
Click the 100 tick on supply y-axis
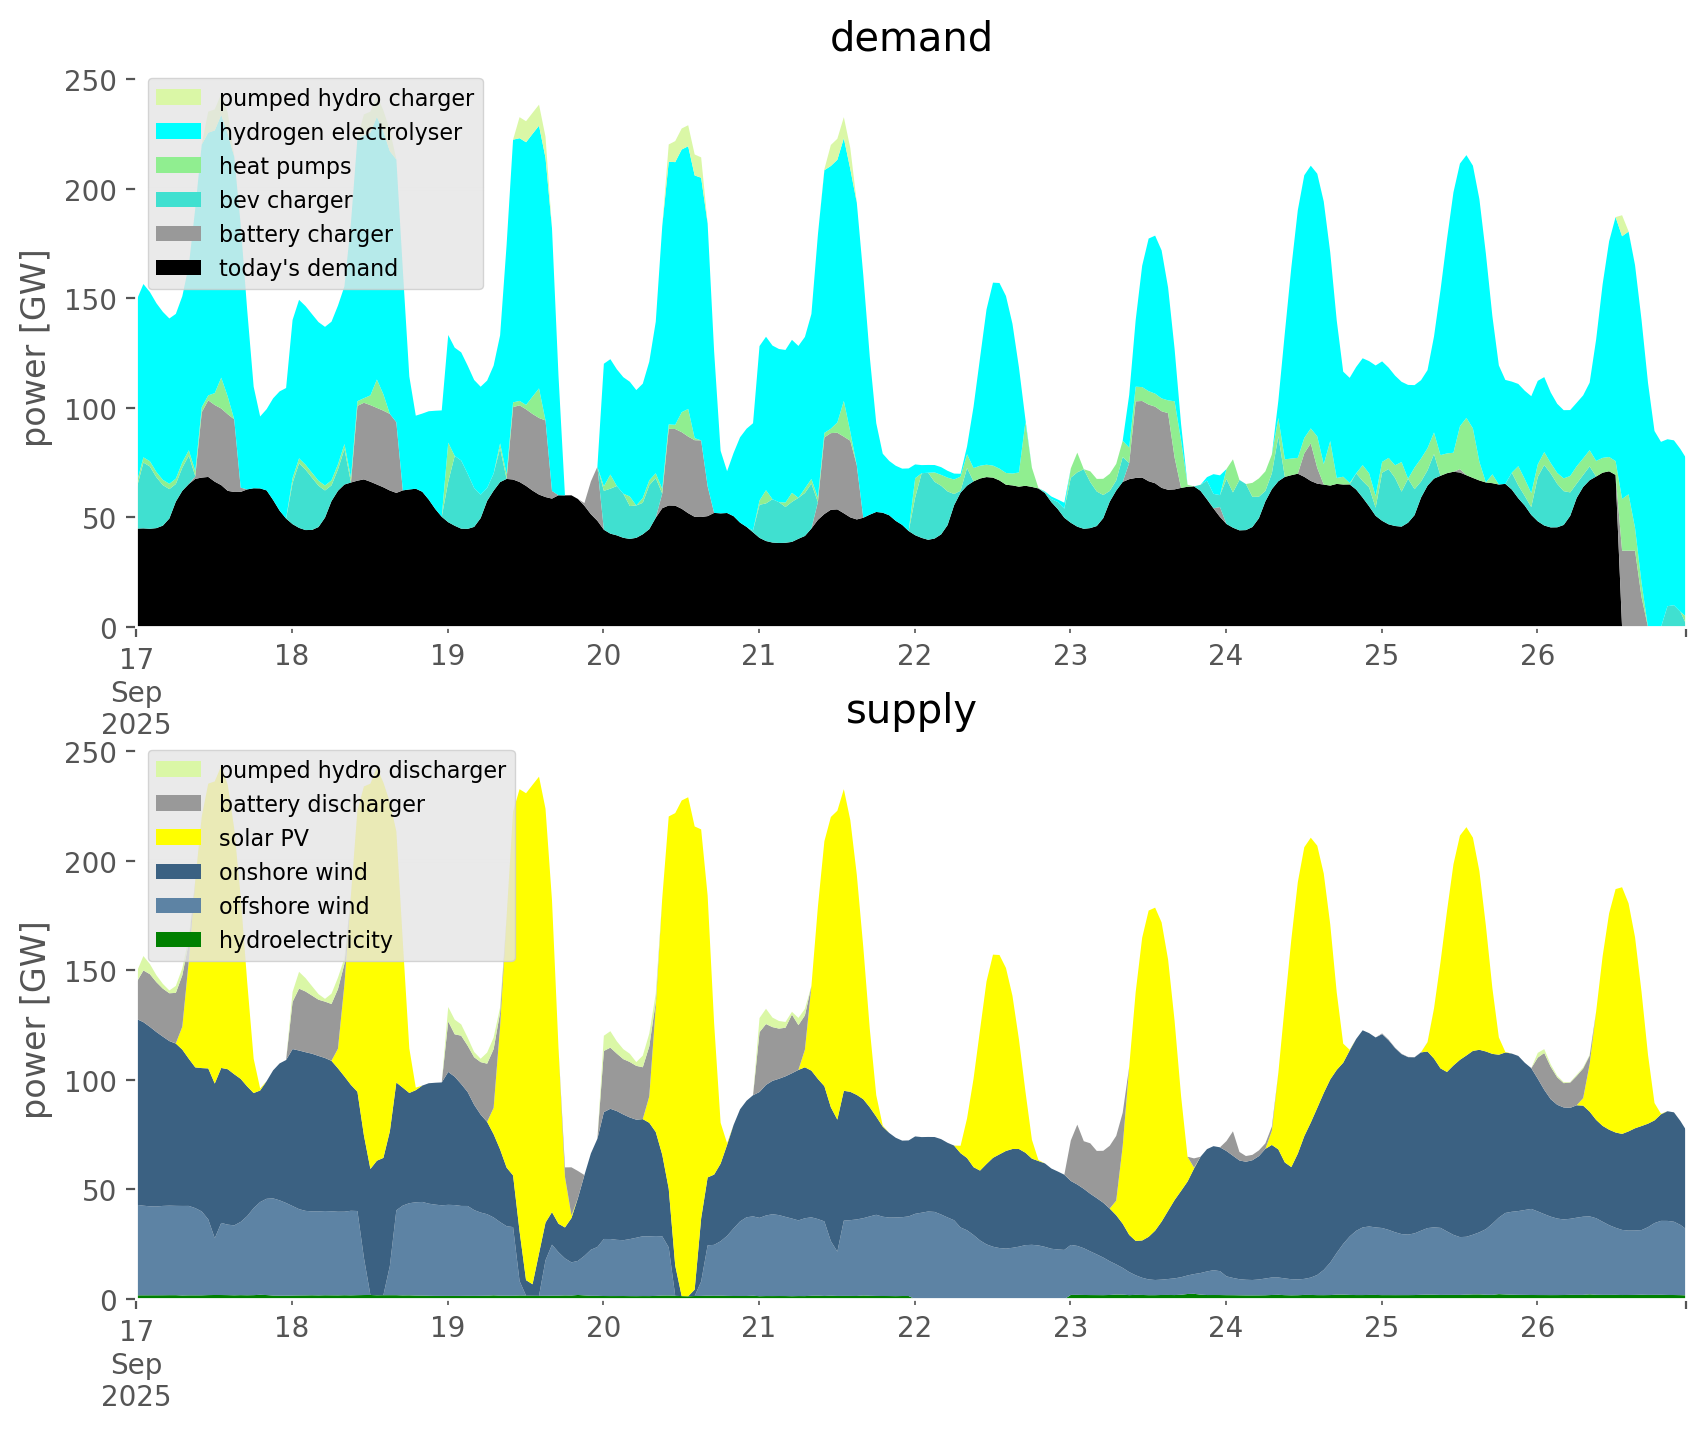tap(99, 1081)
